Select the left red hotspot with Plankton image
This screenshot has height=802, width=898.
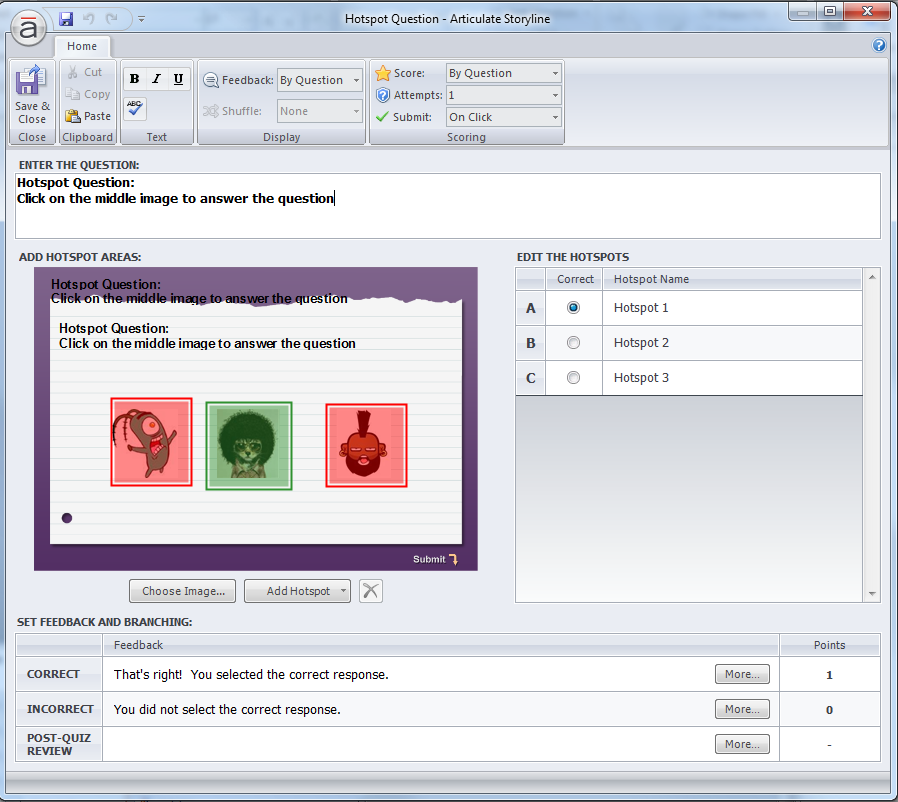pos(151,442)
